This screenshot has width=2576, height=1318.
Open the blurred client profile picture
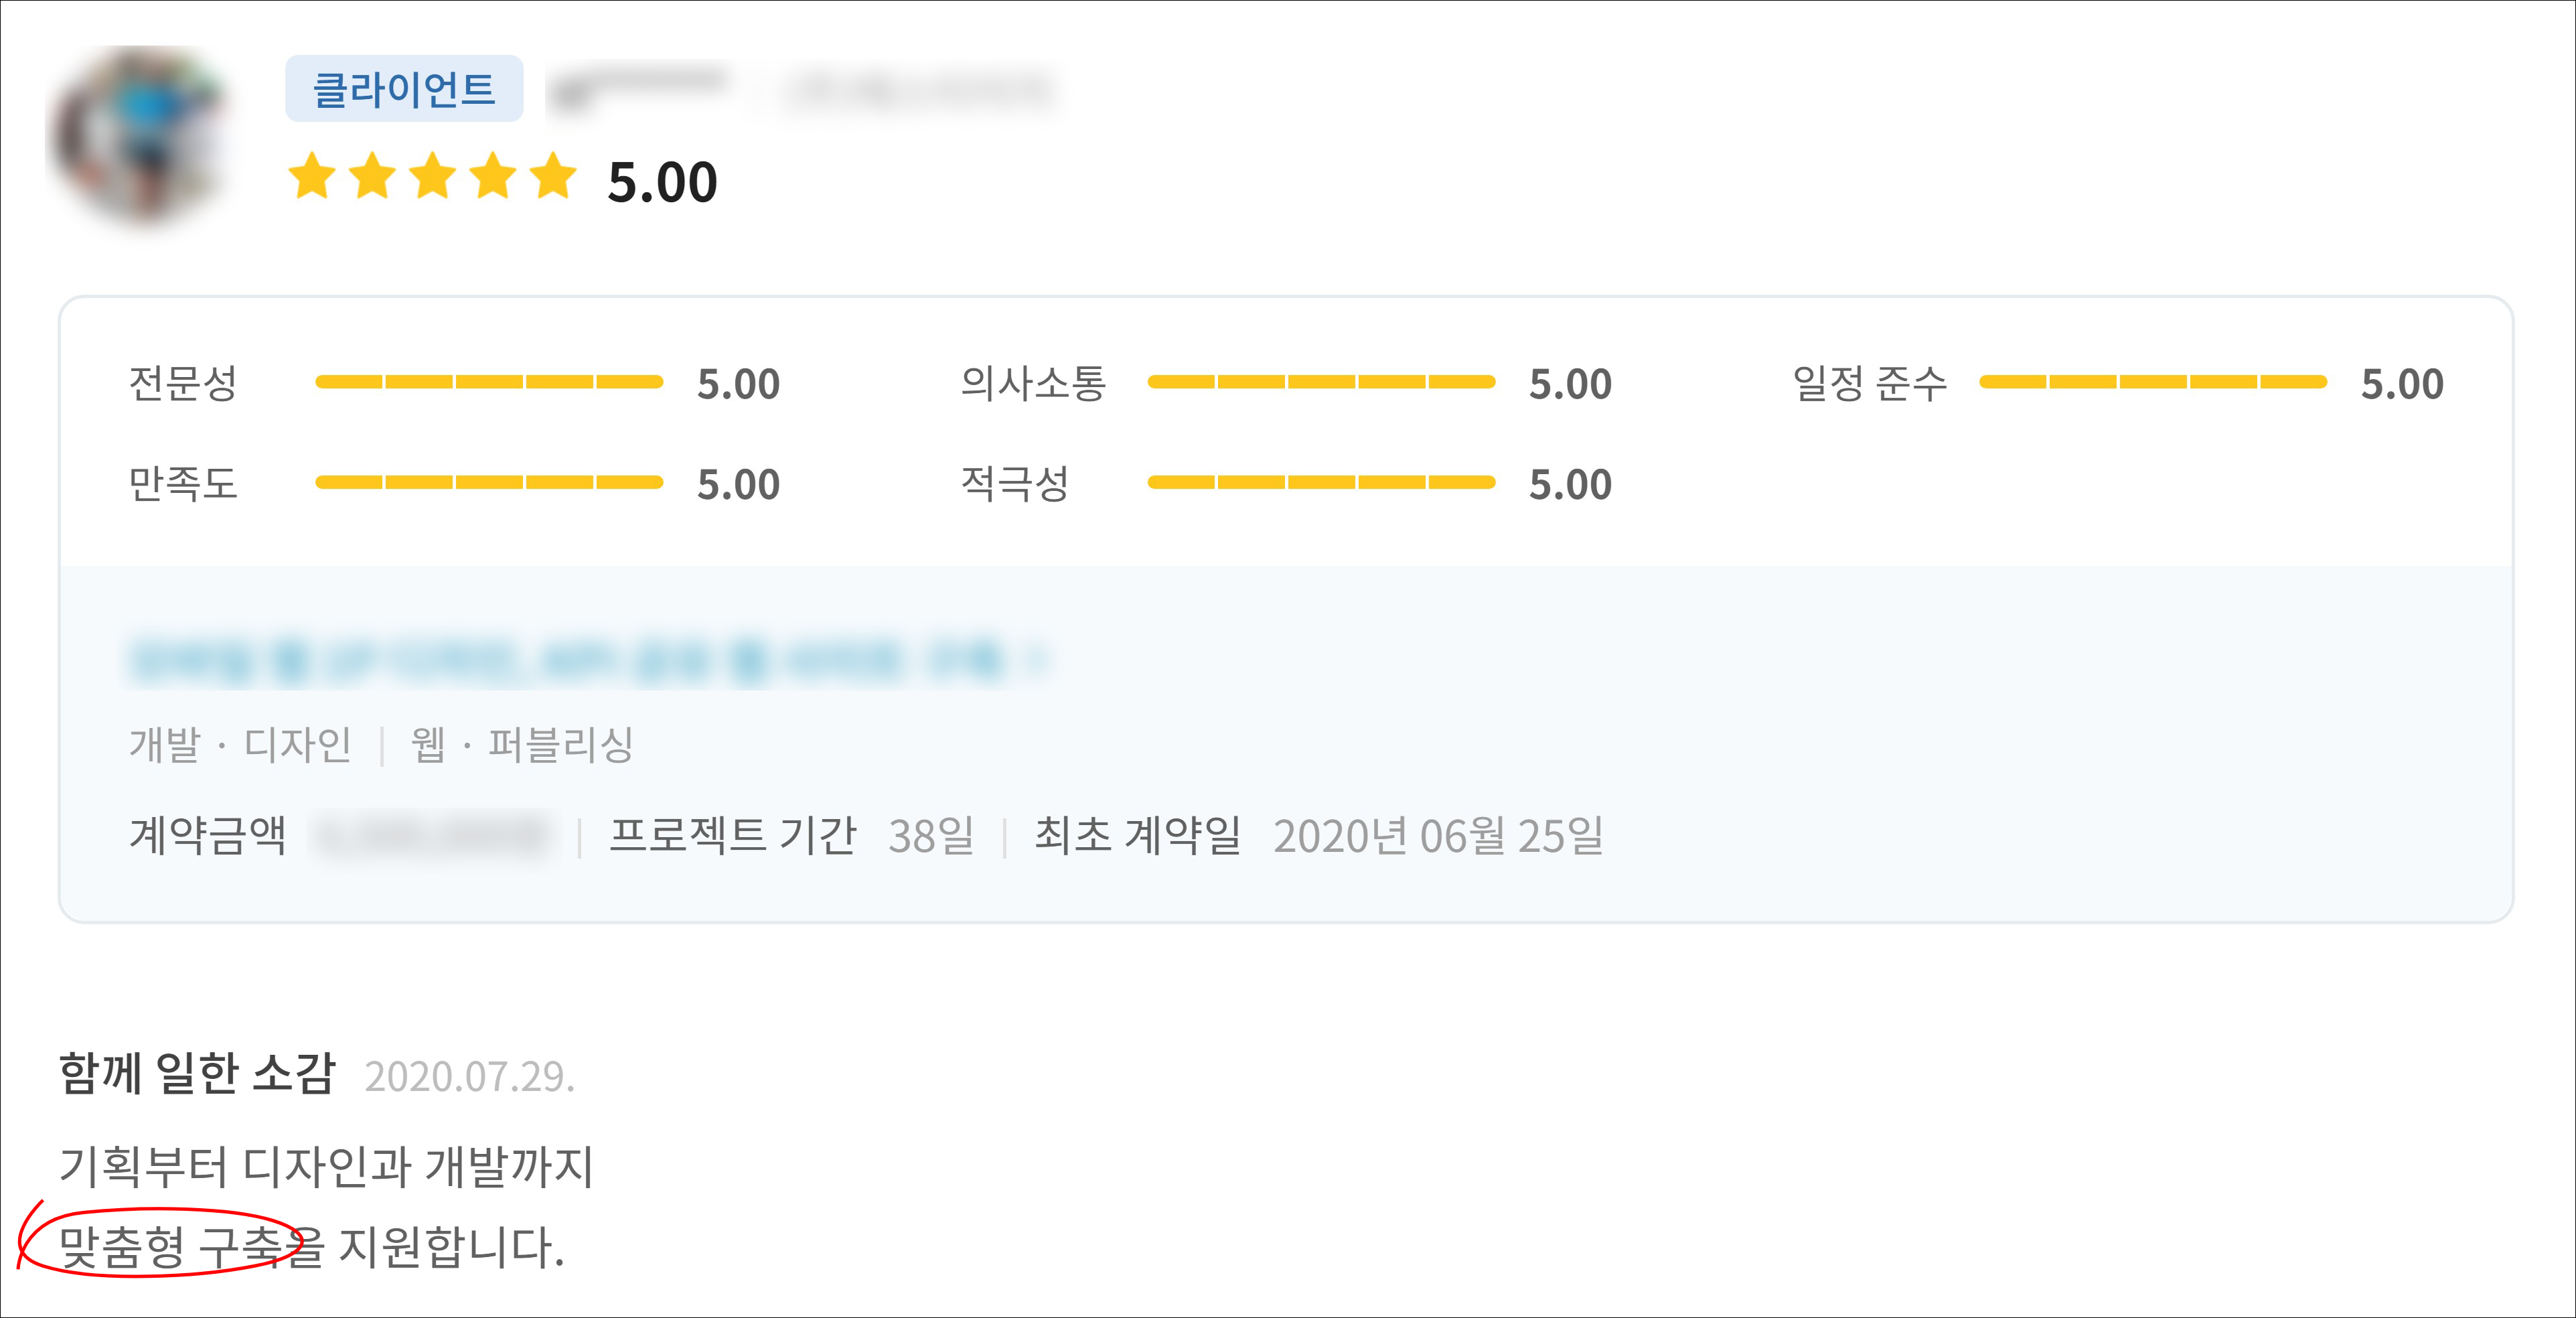click(141, 134)
